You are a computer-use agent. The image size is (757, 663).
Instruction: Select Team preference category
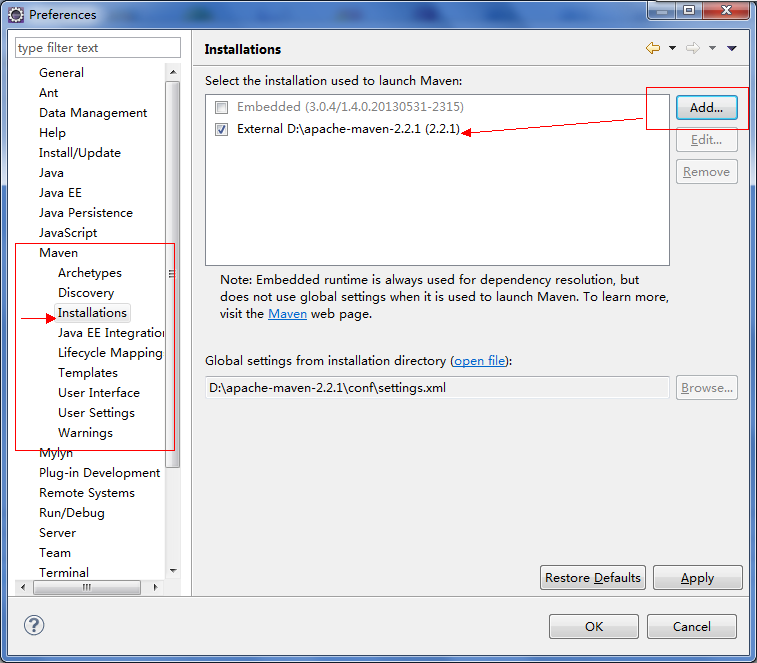55,553
